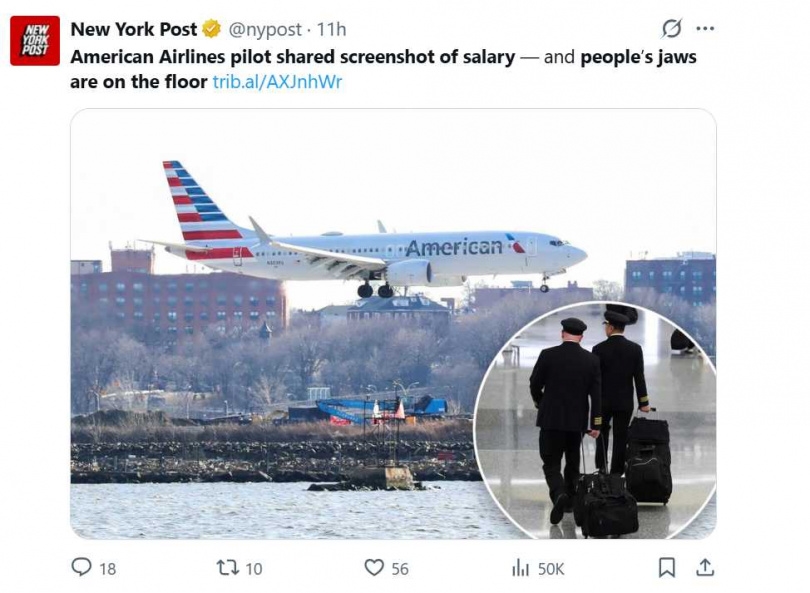Click the 50K views count

(551, 569)
